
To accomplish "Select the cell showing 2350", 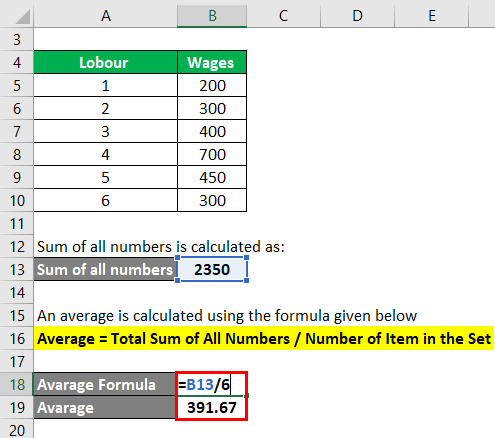I will point(212,269).
